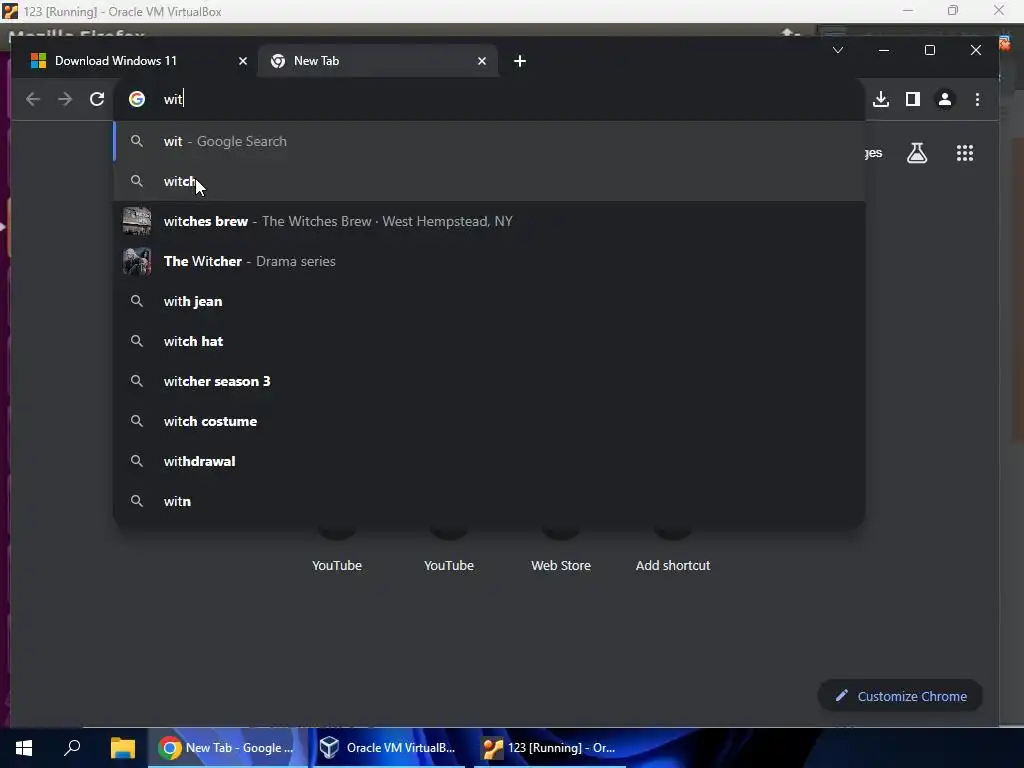
Task: Select 'witcher season 3' suggestion
Action: [x=490, y=381]
